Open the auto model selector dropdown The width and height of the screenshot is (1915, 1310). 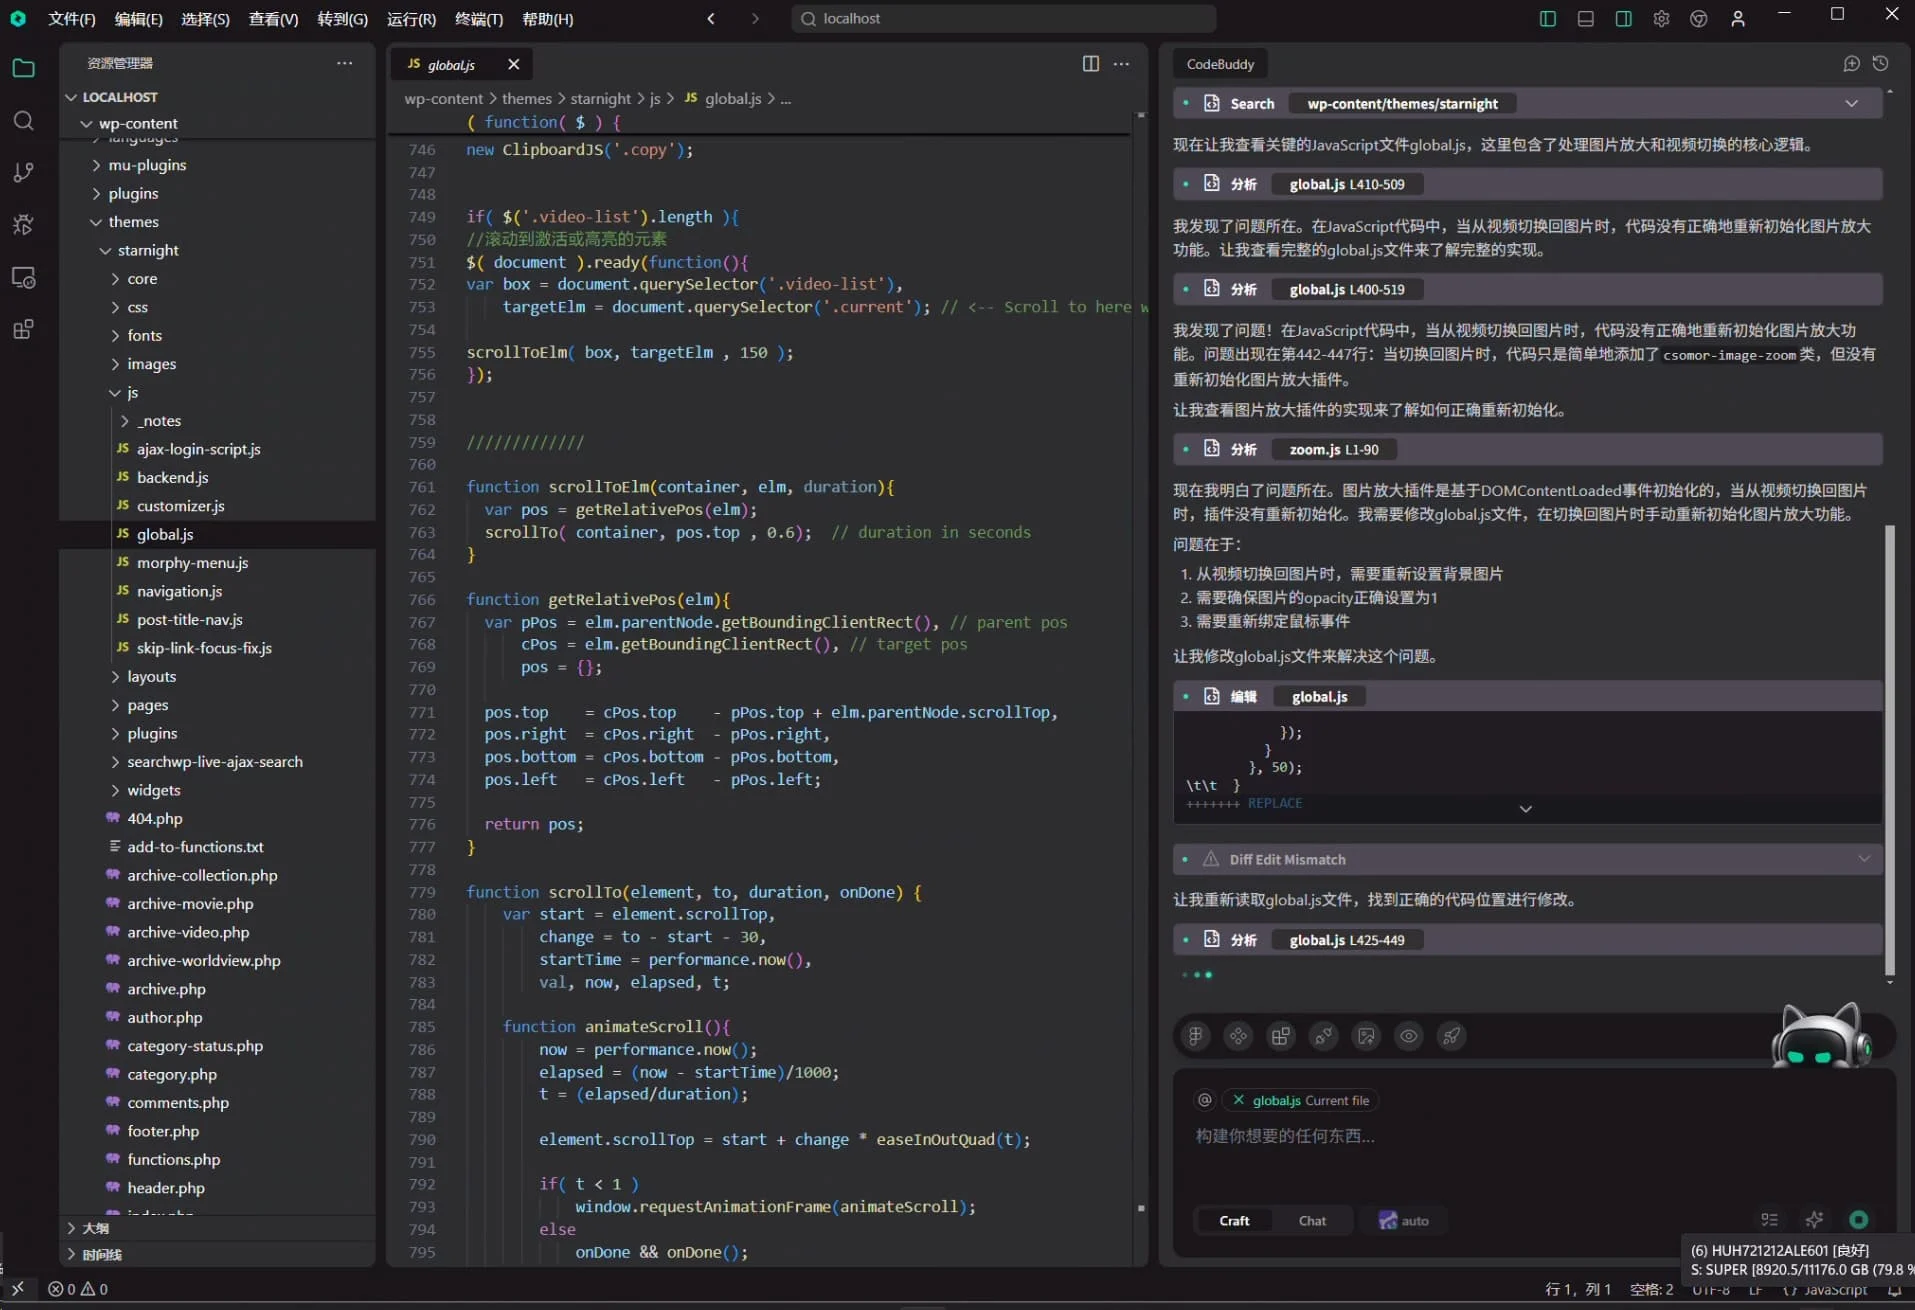pyautogui.click(x=1404, y=1220)
